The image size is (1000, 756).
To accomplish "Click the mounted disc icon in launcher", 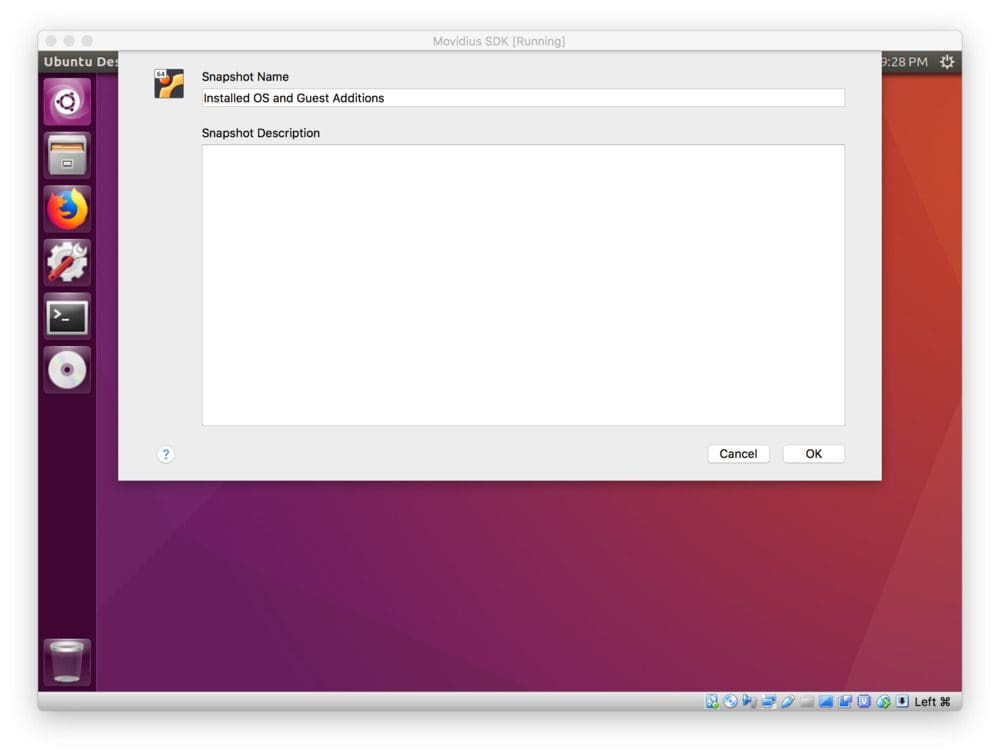I will coord(67,371).
